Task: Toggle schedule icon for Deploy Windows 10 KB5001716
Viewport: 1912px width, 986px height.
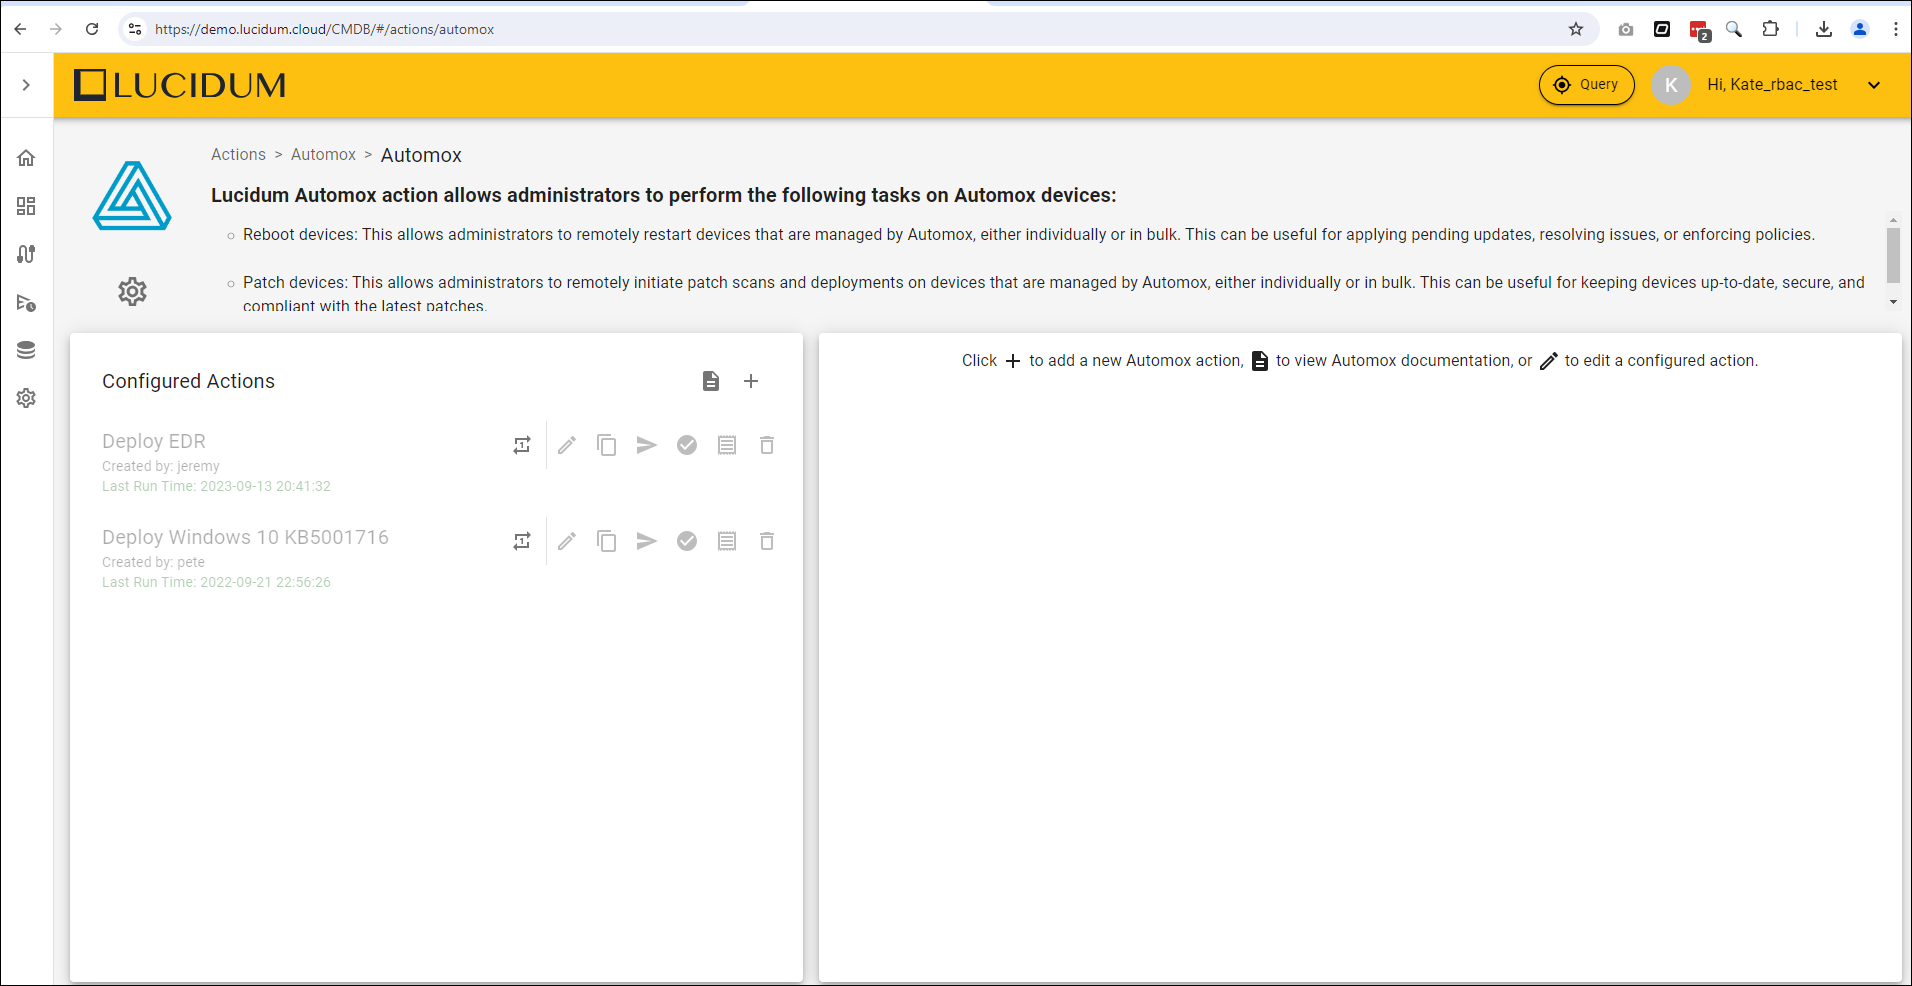Action: click(522, 541)
